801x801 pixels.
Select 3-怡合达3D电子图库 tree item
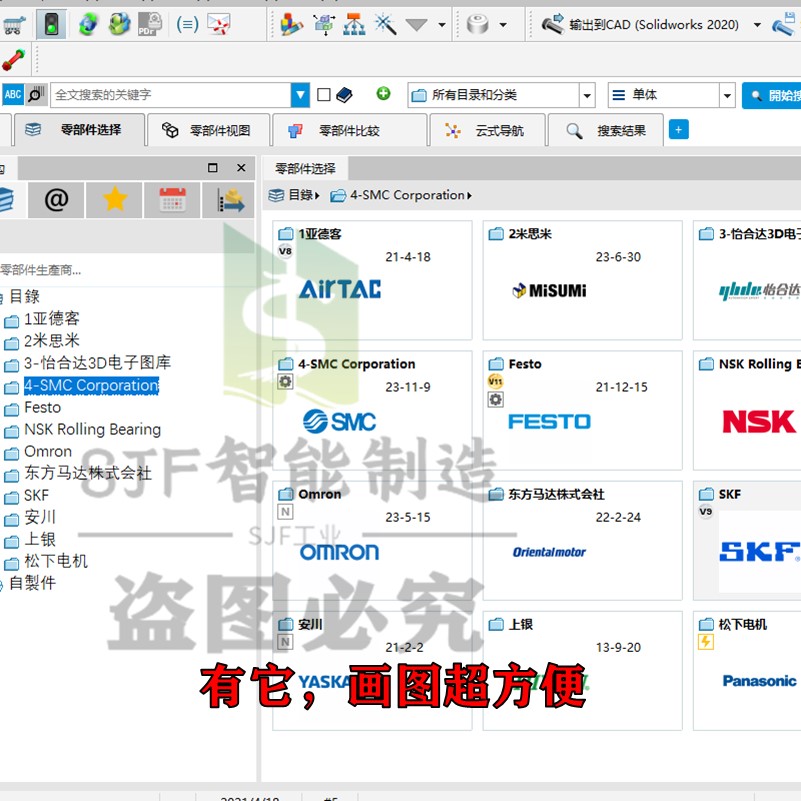(x=97, y=363)
